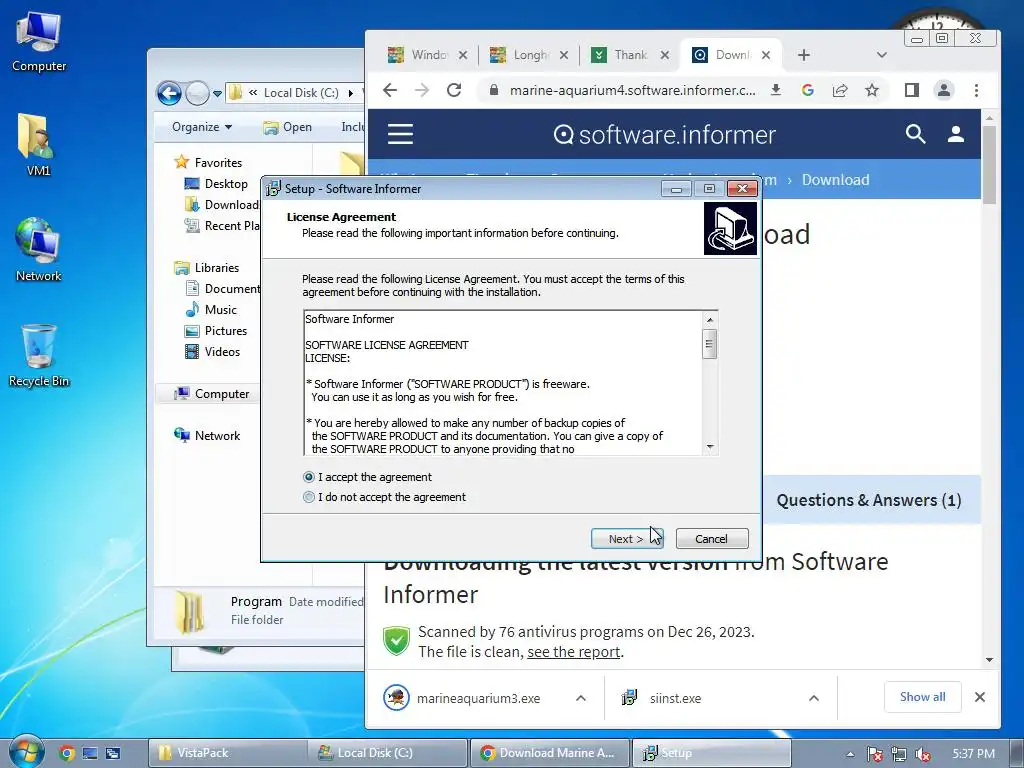
Task: Click Open in Explorer toolbar
Action: point(287,127)
